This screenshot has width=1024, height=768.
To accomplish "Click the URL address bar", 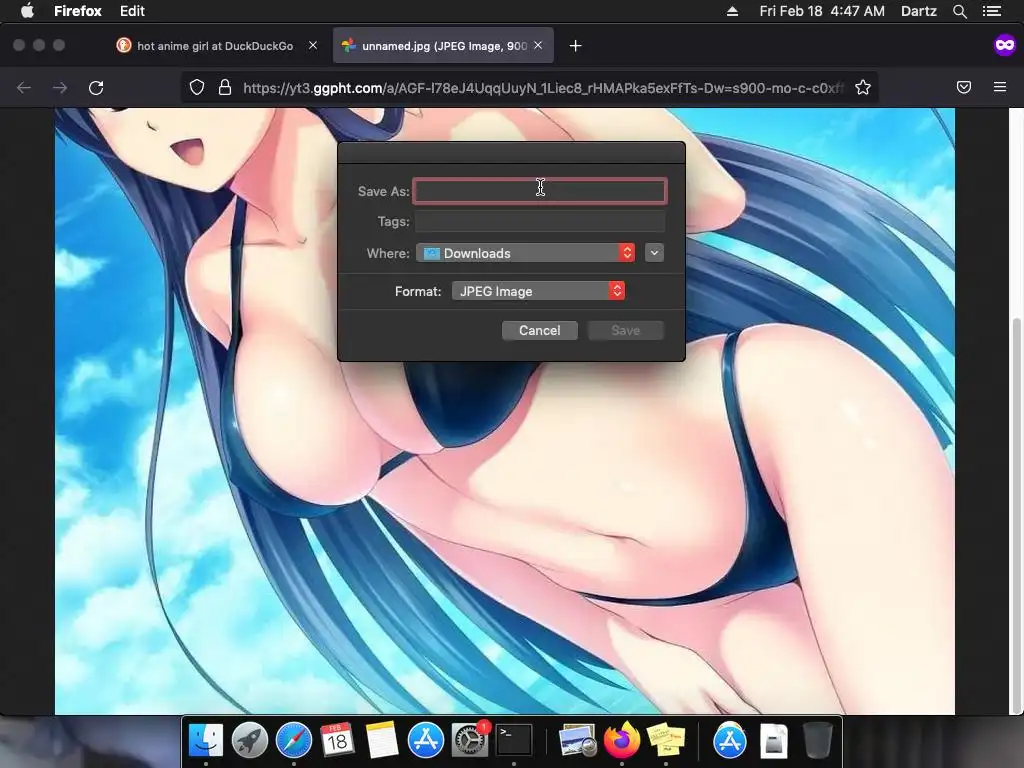I will [542, 88].
